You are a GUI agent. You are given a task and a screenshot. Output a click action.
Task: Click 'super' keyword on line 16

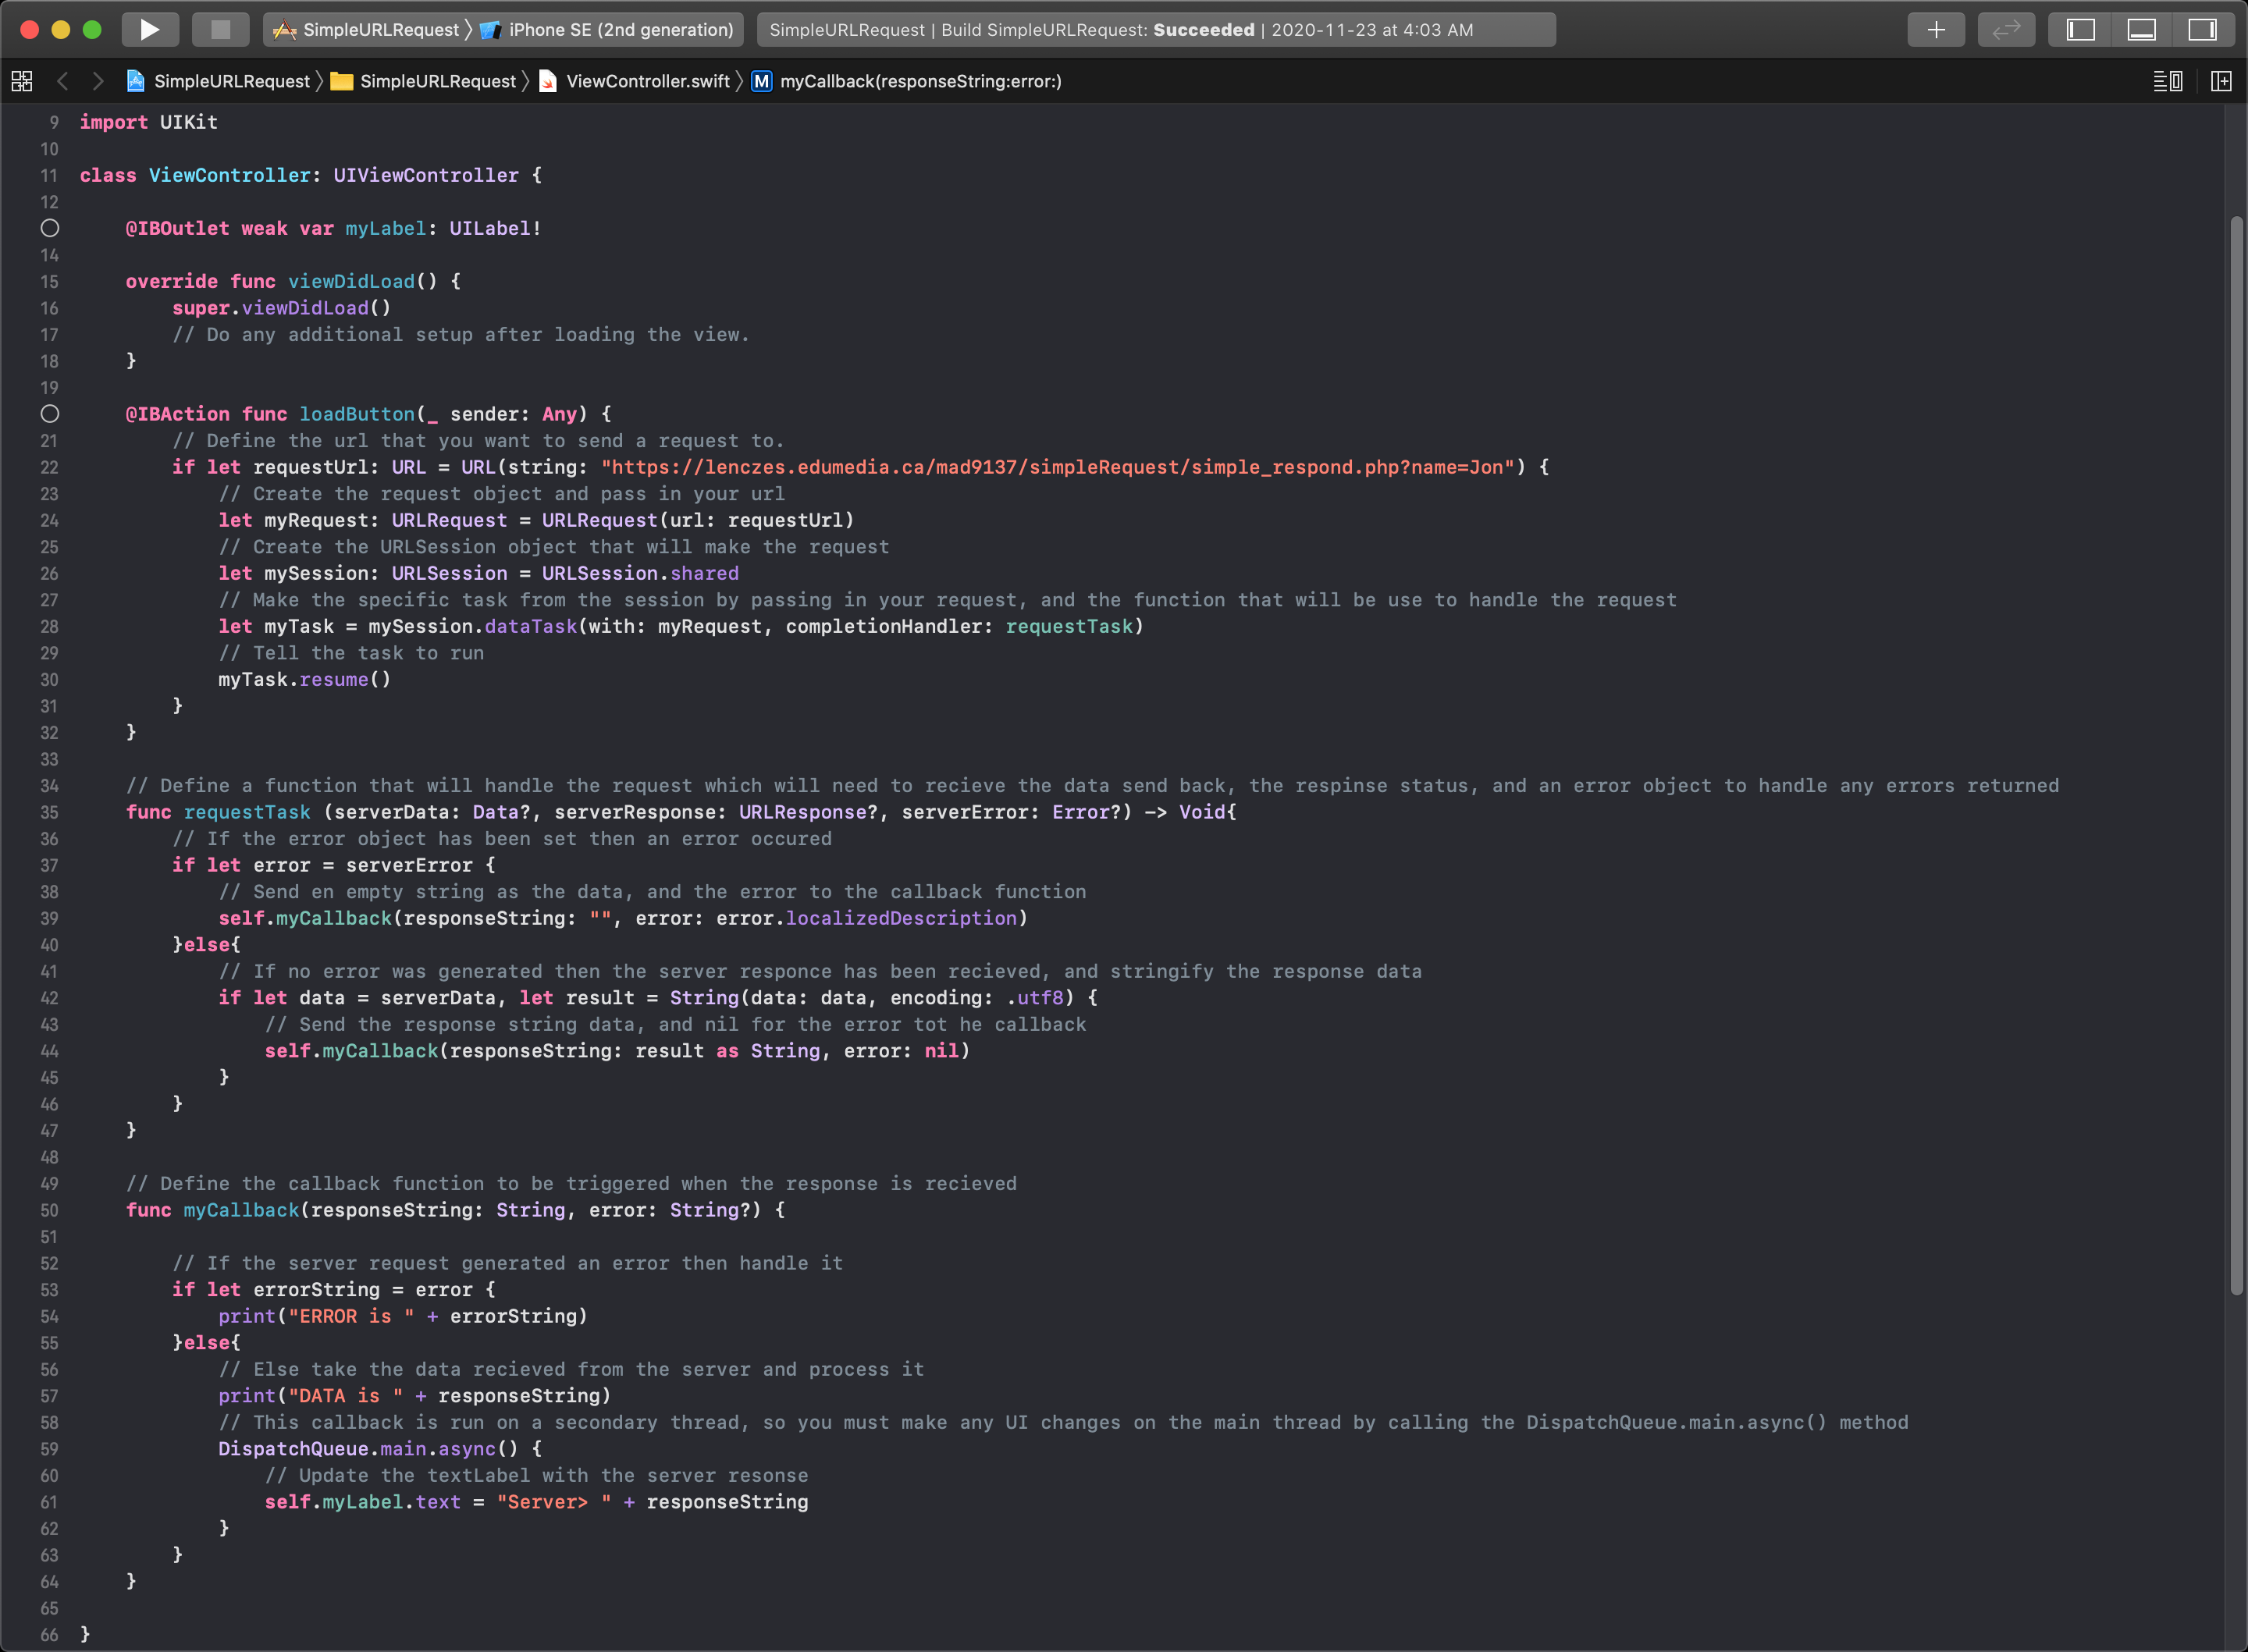(x=201, y=308)
